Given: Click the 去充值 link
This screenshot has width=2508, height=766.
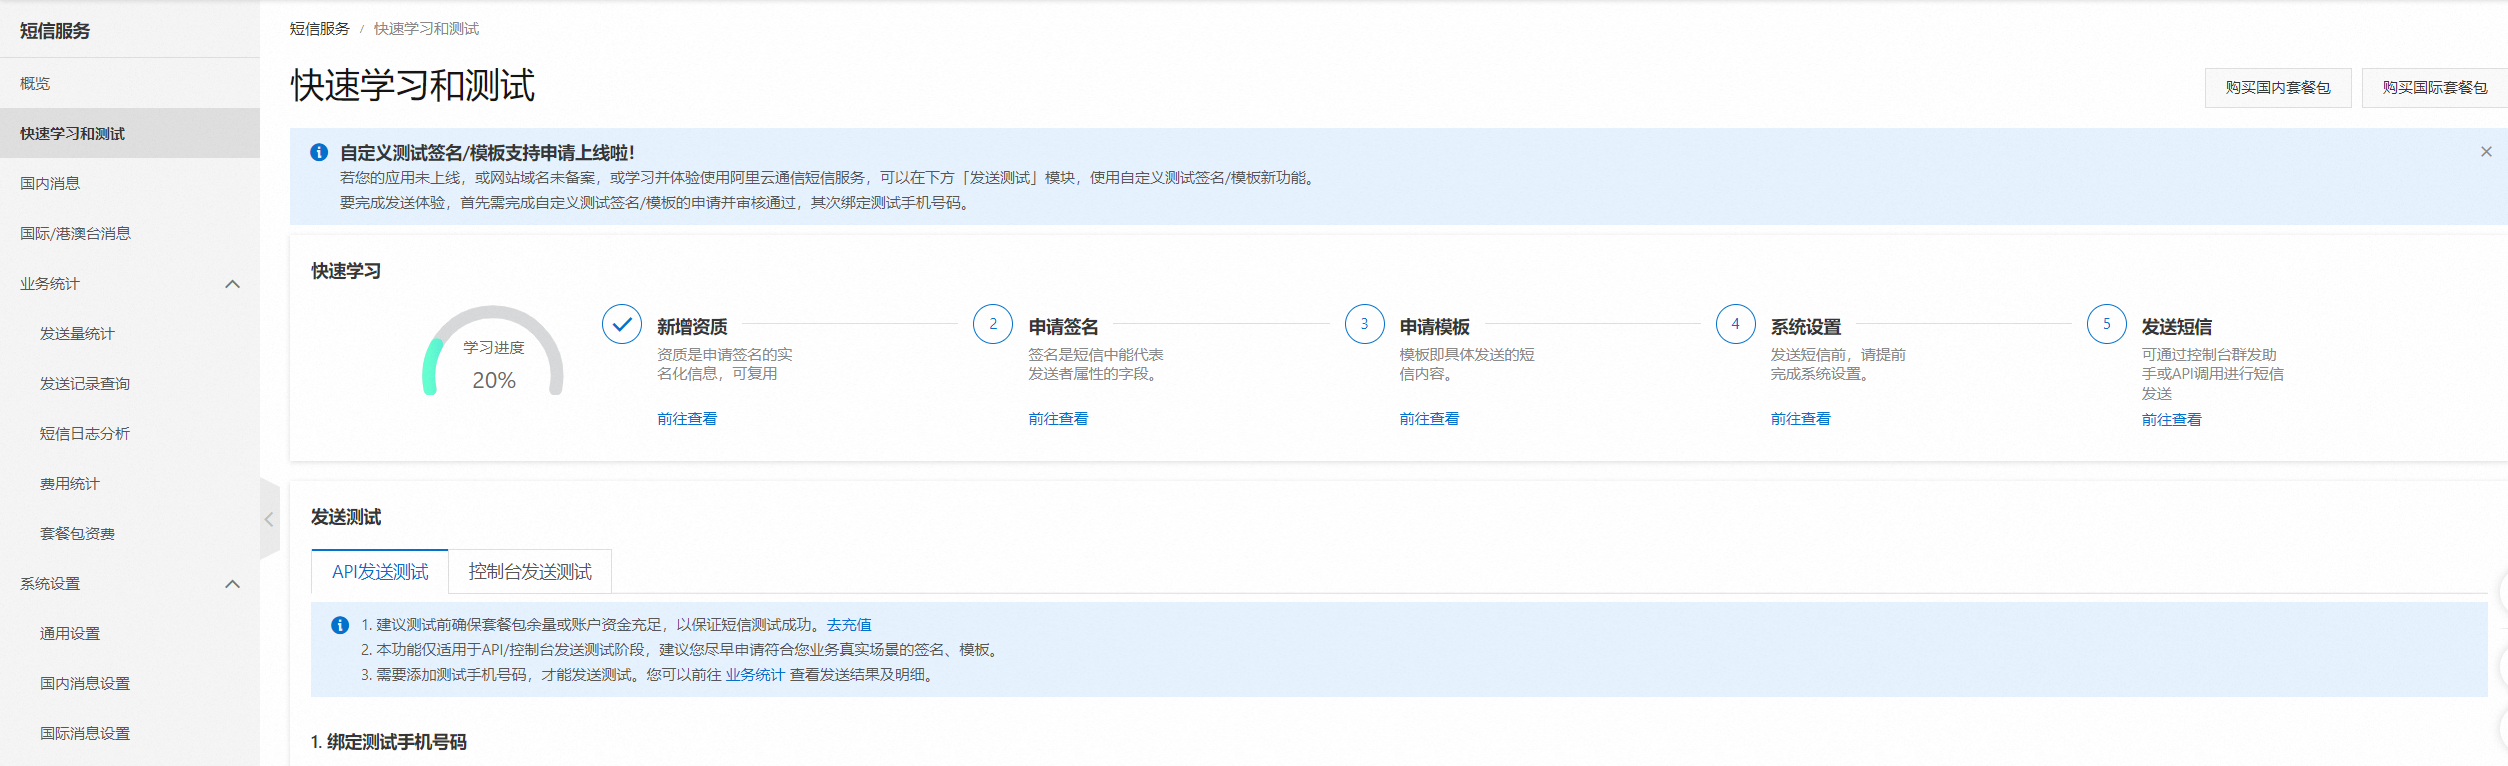Looking at the screenshot, I should coord(849,625).
